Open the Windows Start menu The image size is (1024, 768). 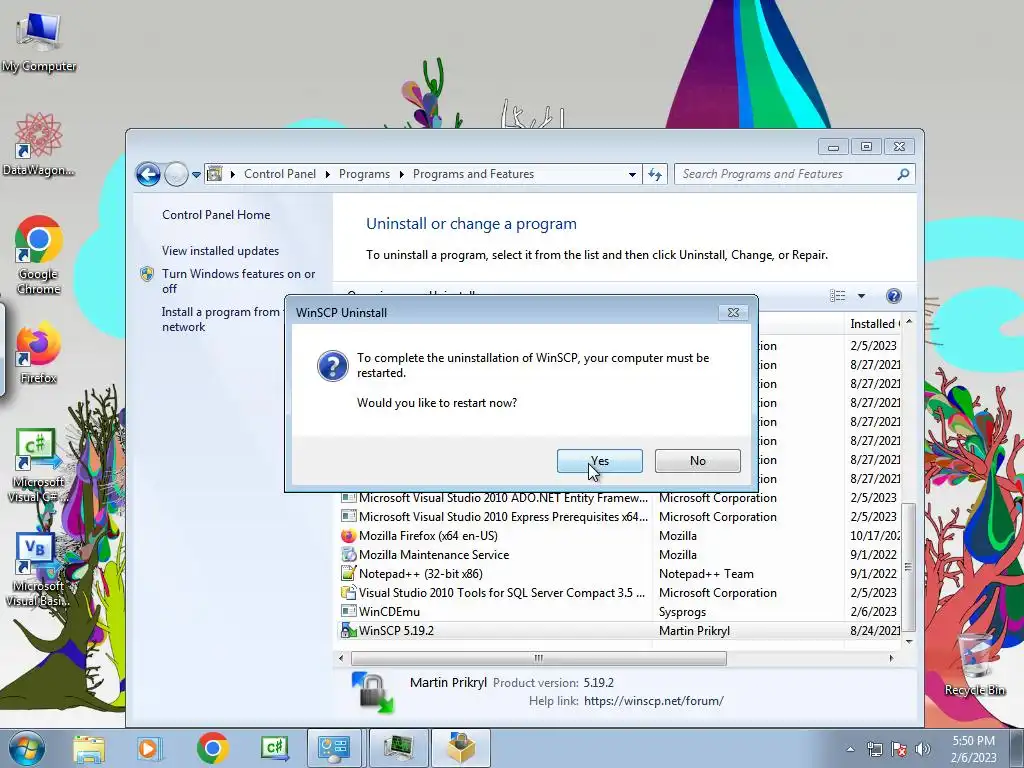[27, 748]
